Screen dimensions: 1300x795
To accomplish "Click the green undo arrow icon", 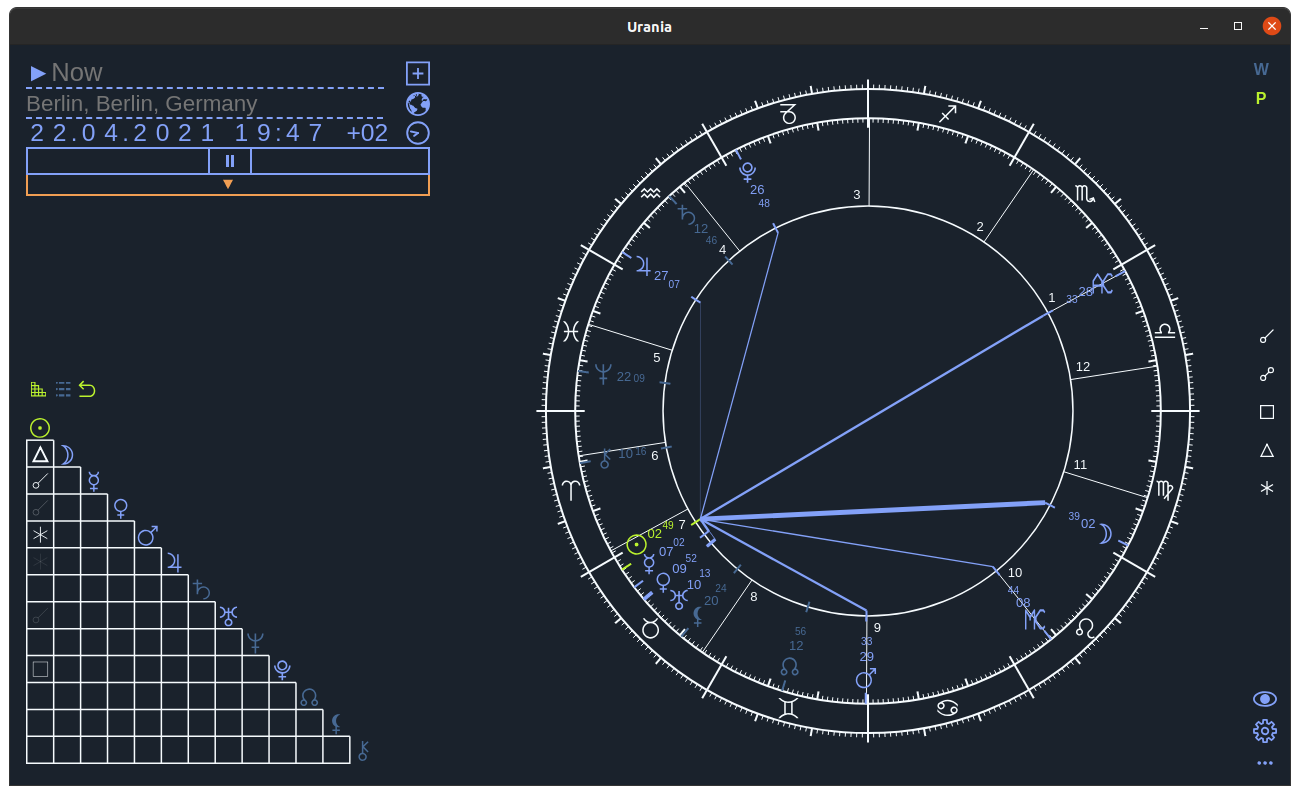I will (87, 389).
